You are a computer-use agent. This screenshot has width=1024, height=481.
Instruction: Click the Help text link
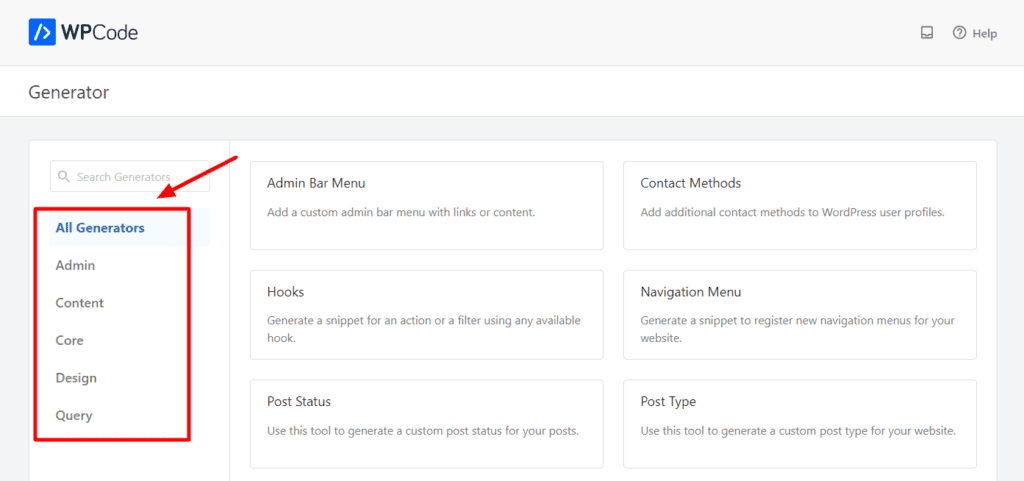click(x=985, y=33)
